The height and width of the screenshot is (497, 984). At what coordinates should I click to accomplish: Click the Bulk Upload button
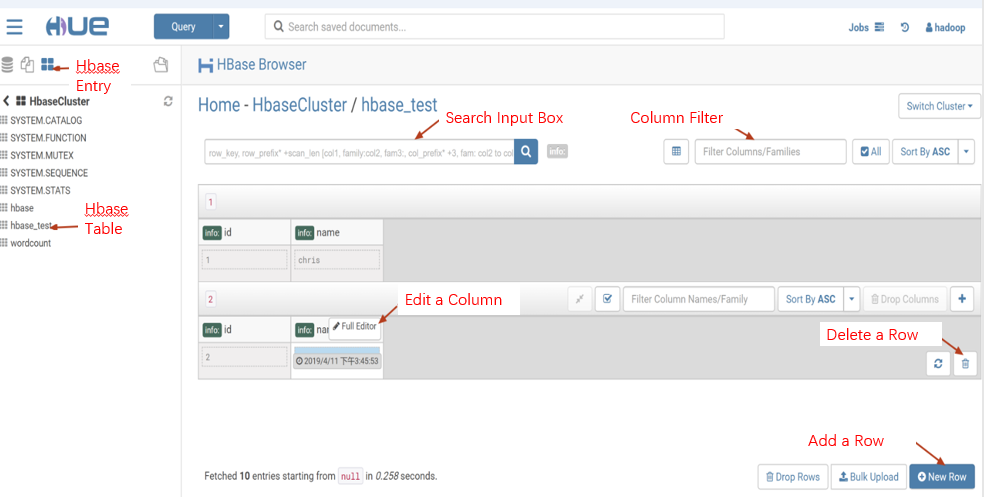pos(869,477)
